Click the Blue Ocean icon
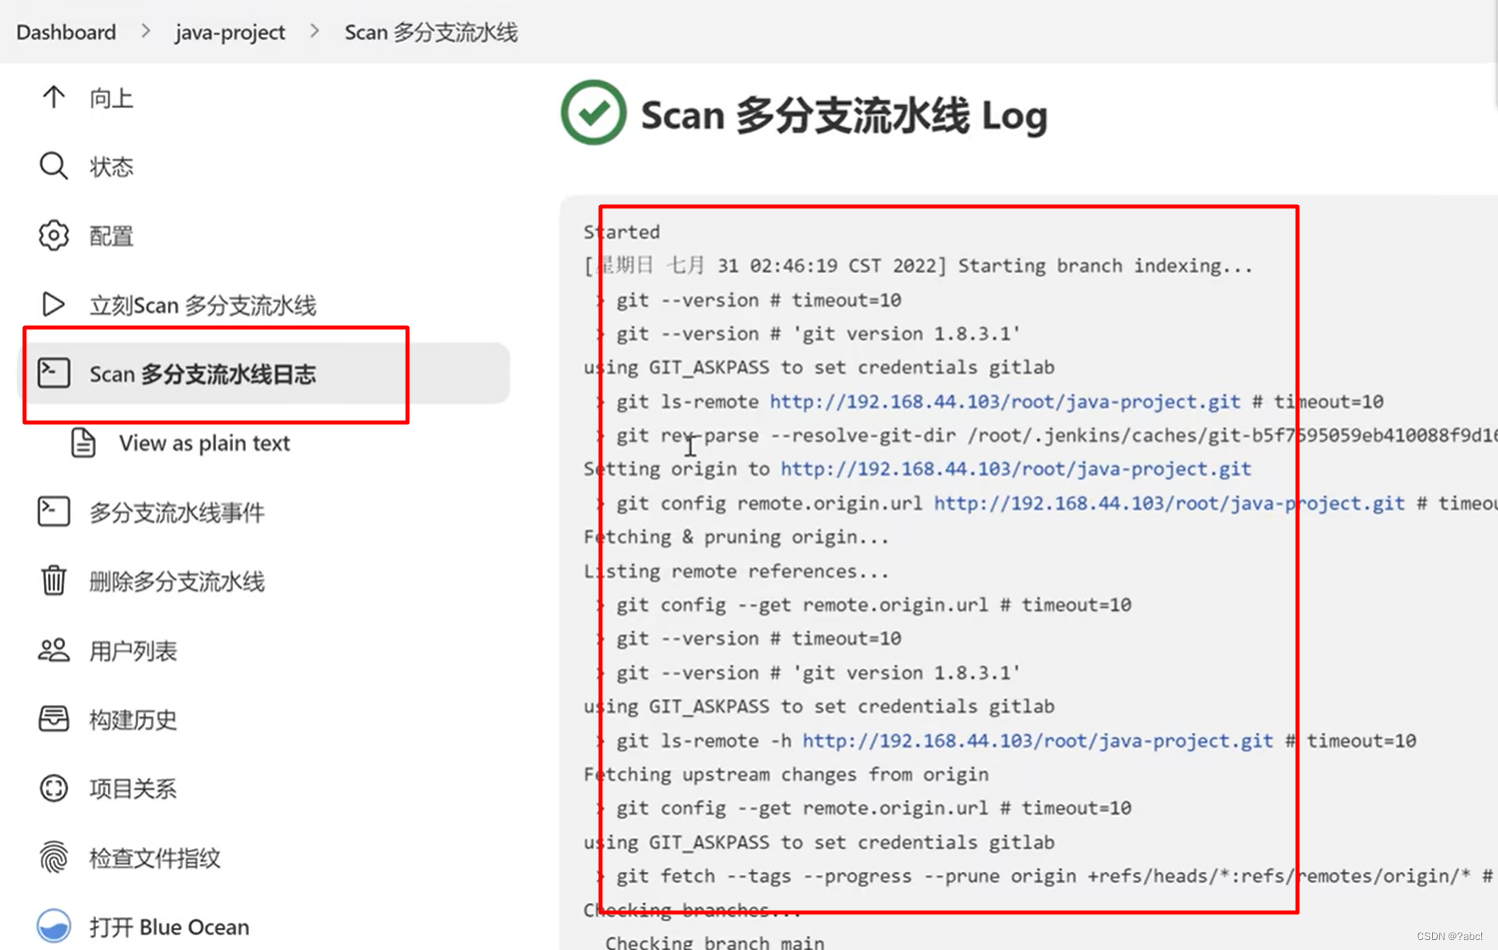The height and width of the screenshot is (950, 1498). pos(53,926)
